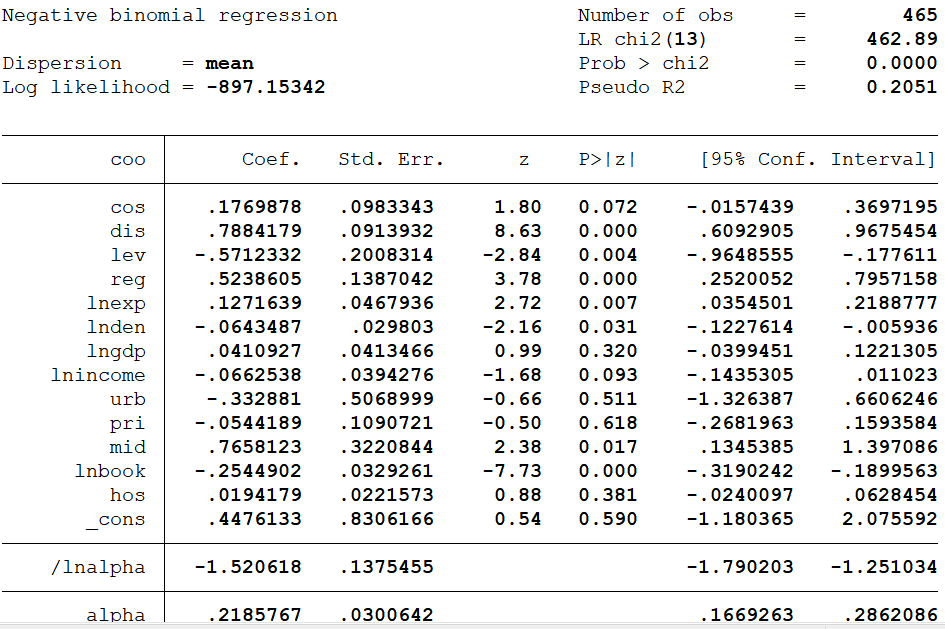Select the '[95% Conf. Interval]' header
The width and height of the screenshot is (945, 629).
click(818, 159)
